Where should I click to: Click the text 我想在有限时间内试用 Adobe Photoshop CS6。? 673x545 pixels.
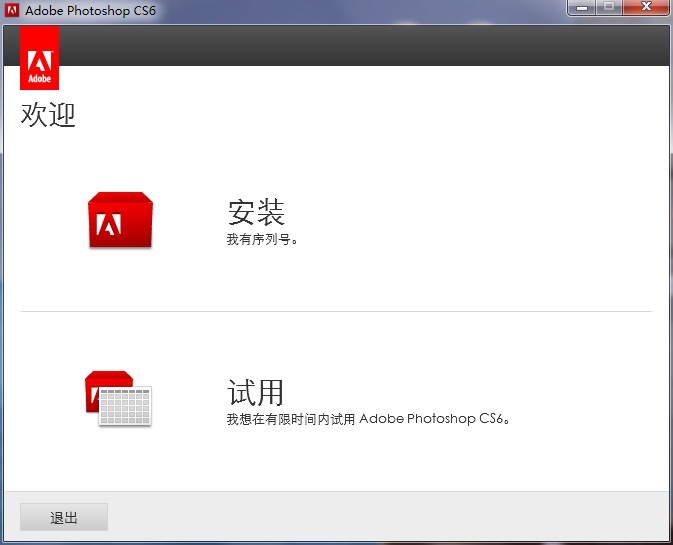tap(368, 419)
